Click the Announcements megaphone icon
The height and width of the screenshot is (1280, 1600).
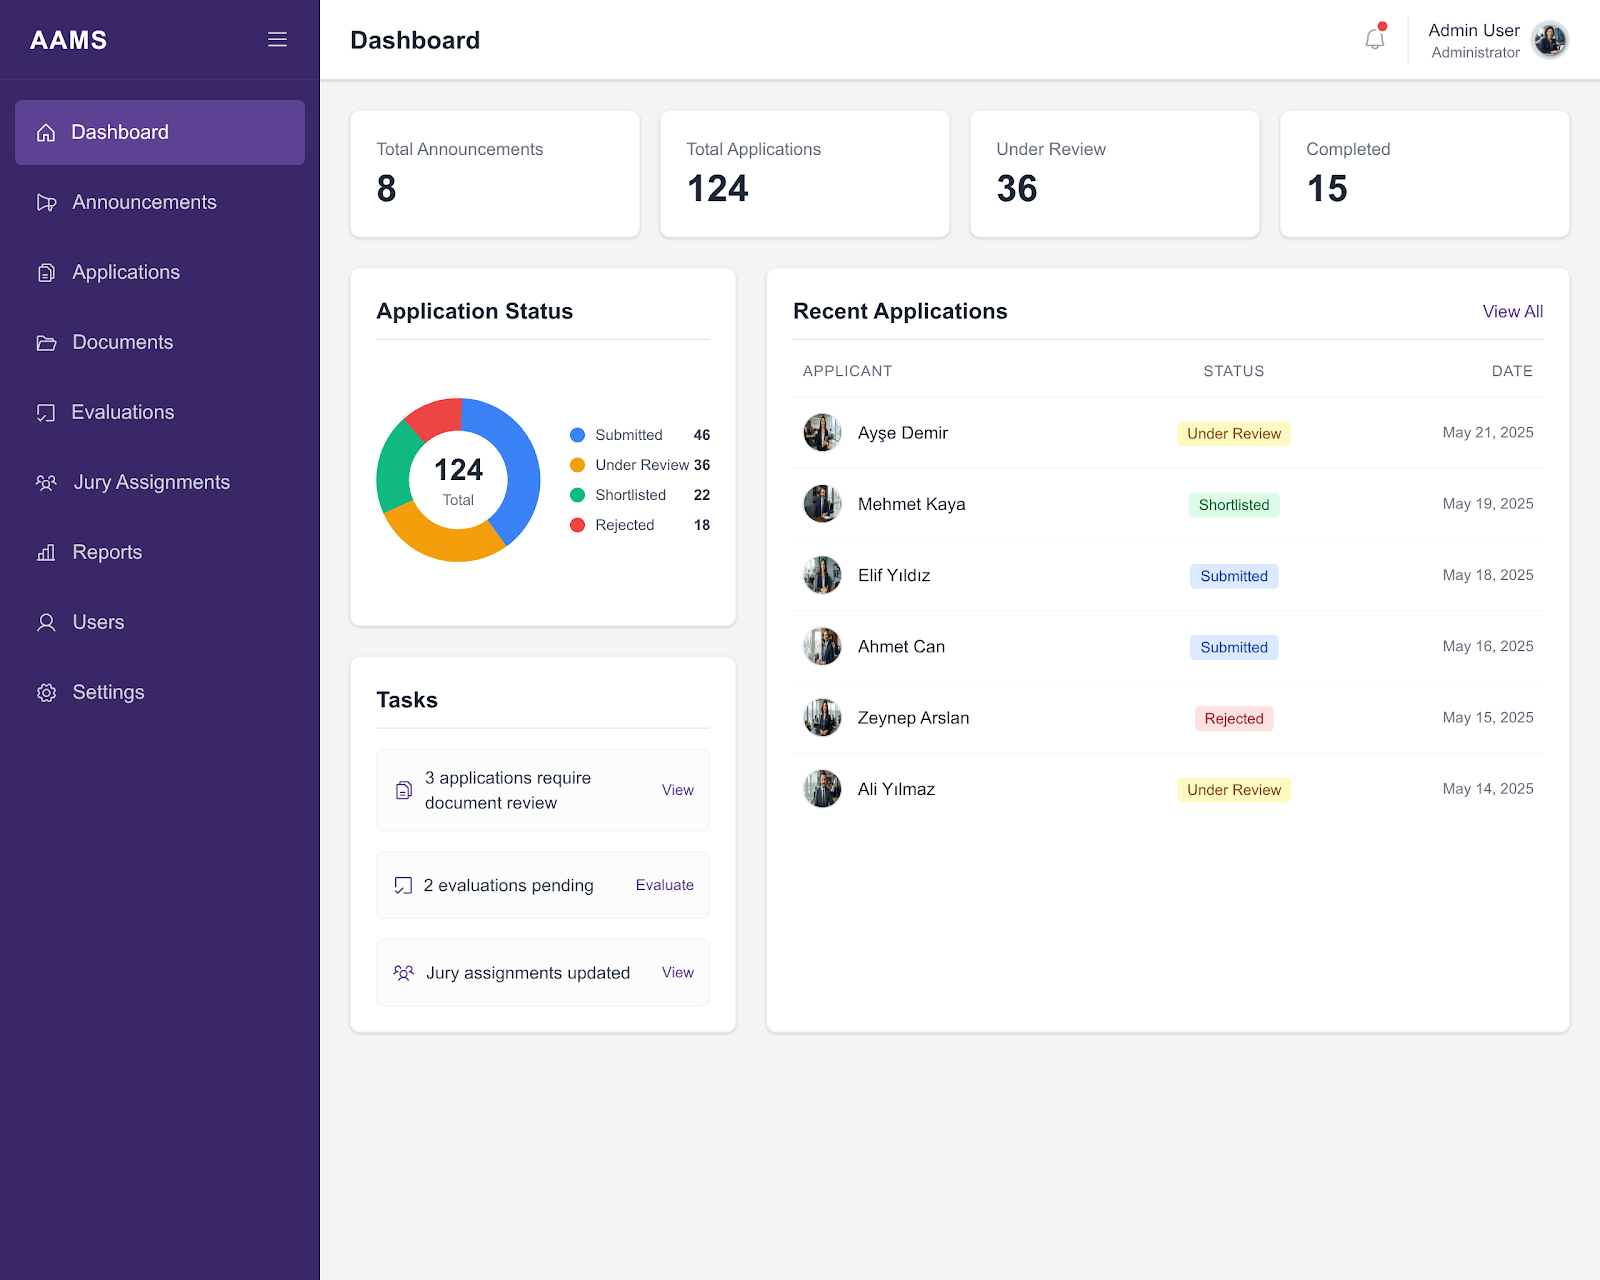click(46, 202)
